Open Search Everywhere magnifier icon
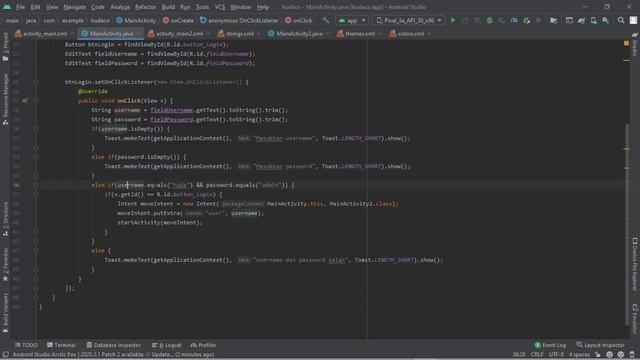This screenshot has height=360, width=640. [x=621, y=20]
